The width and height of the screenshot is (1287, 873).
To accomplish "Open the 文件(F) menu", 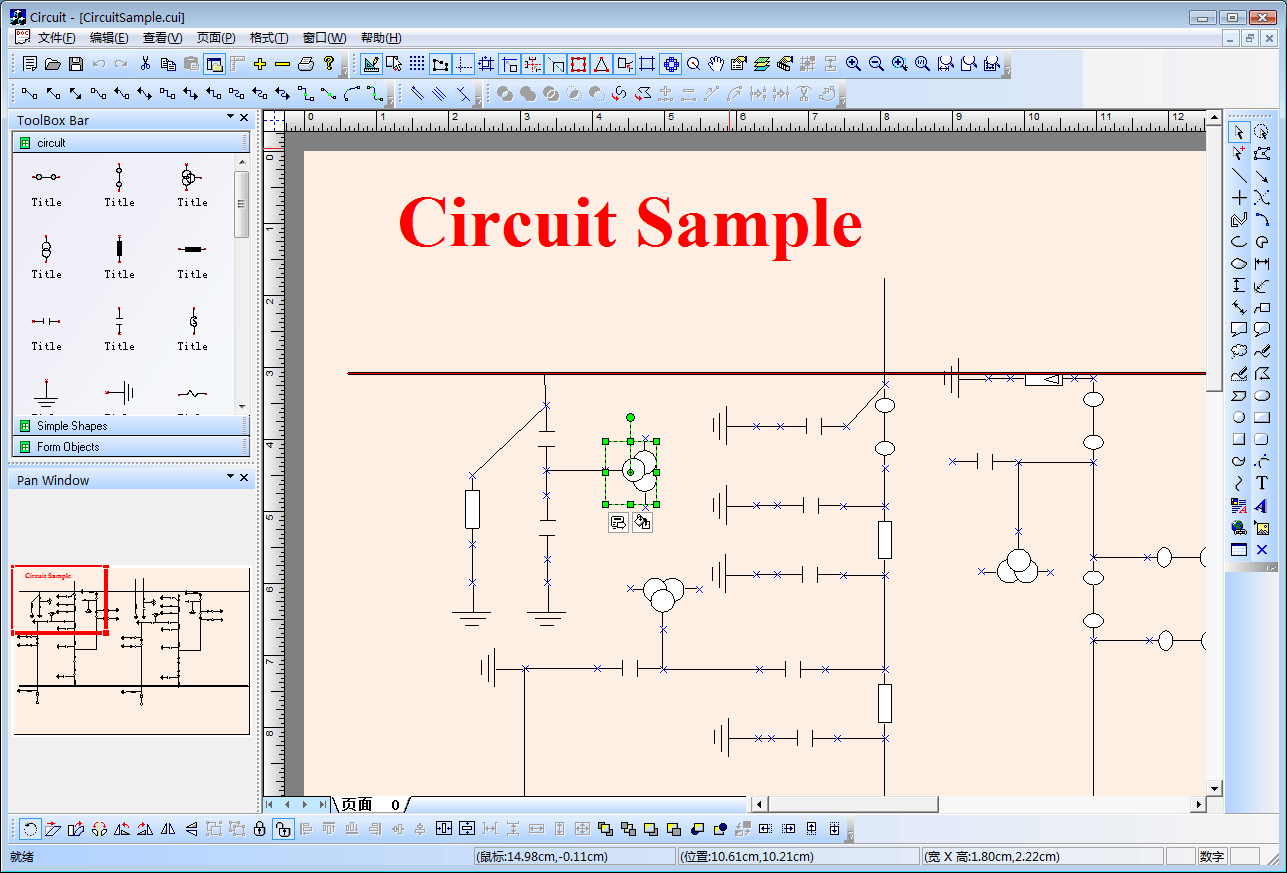I will (56, 38).
